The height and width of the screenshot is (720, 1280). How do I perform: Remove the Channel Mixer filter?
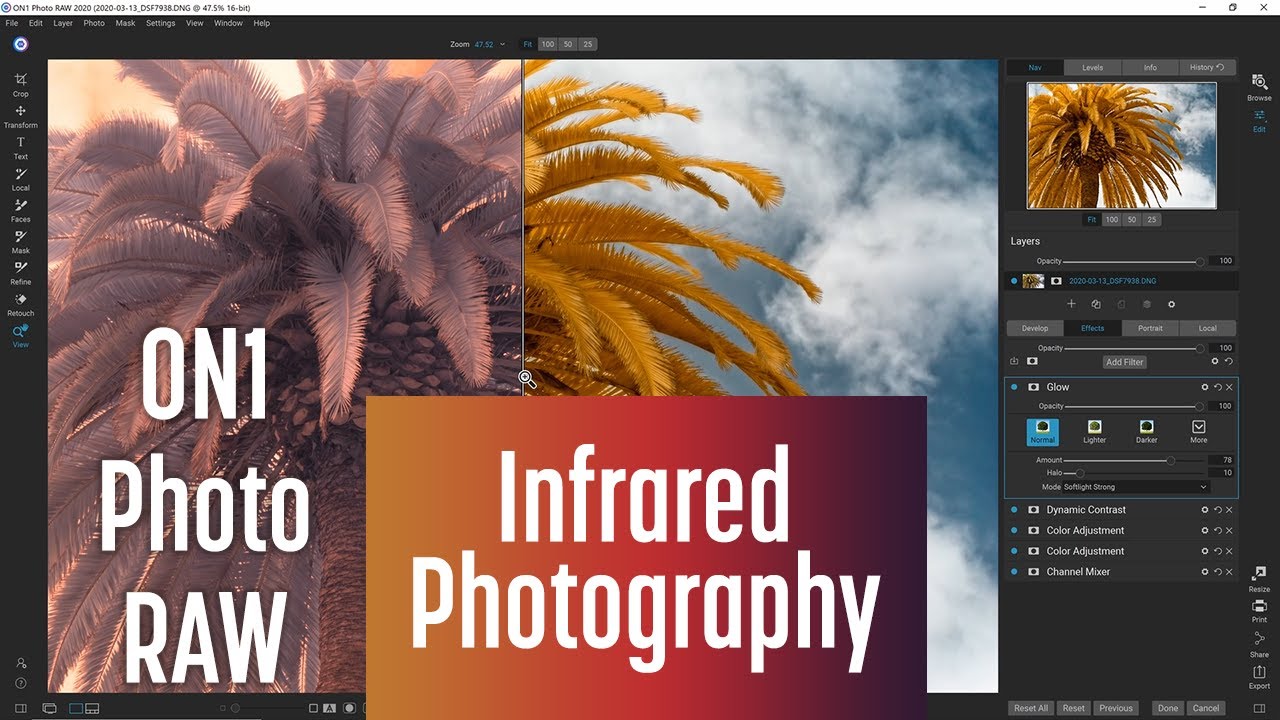(1229, 572)
